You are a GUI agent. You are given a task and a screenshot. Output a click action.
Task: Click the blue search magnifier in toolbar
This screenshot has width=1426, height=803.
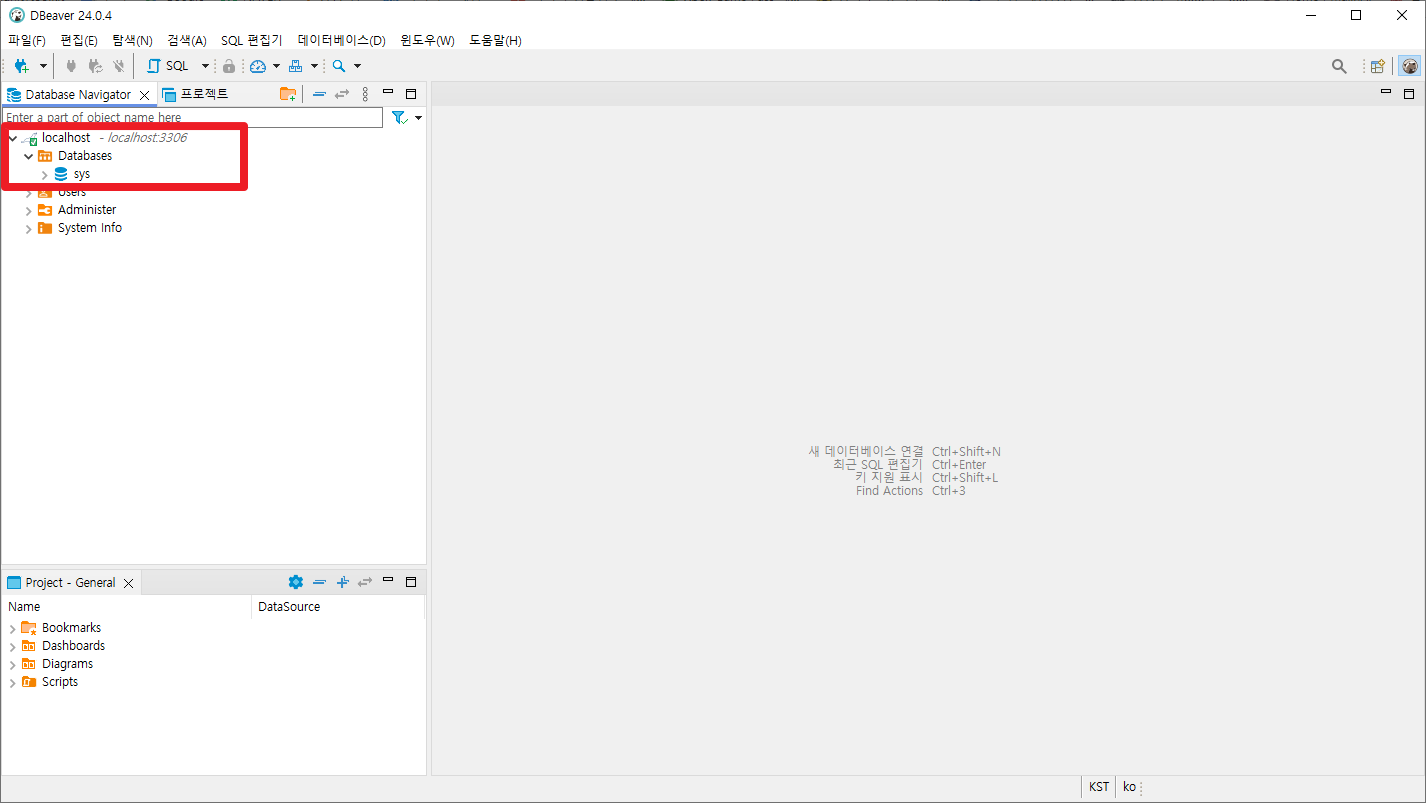[339, 66]
